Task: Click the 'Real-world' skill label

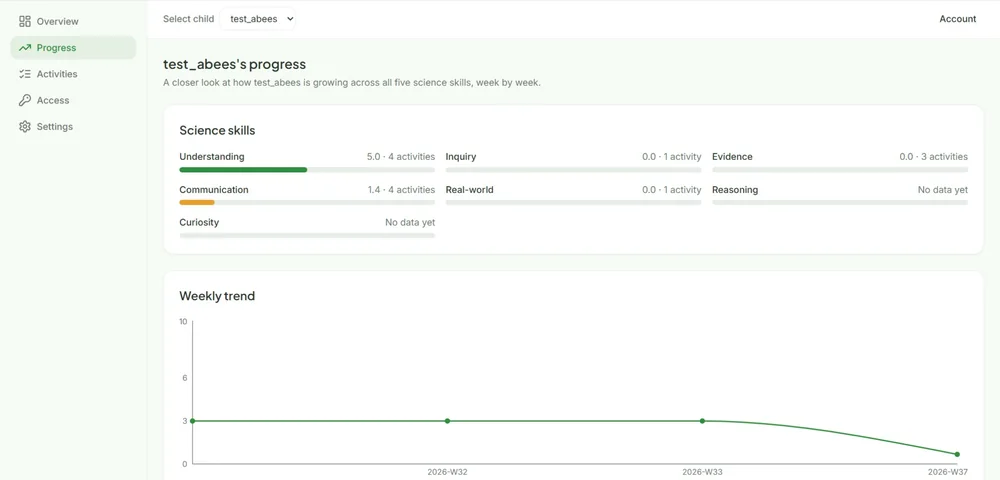Action: (x=469, y=190)
